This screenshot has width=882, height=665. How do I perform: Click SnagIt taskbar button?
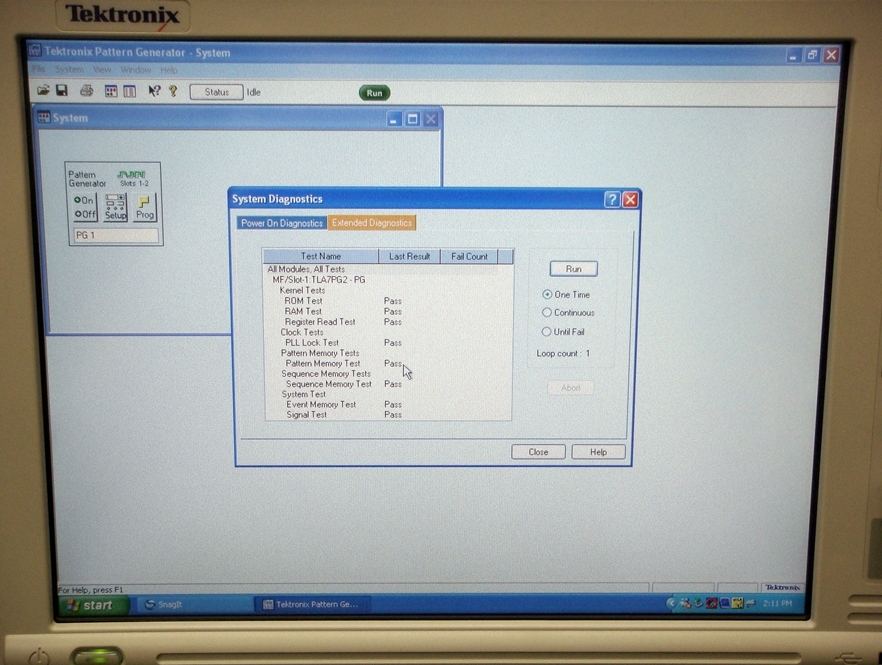(x=193, y=605)
